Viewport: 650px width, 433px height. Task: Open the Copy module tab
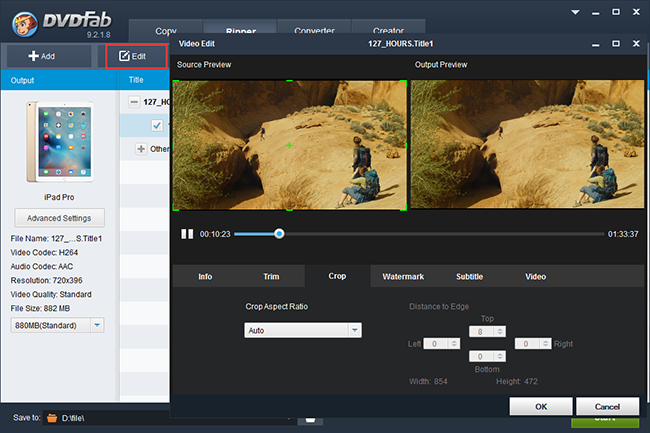tap(166, 30)
